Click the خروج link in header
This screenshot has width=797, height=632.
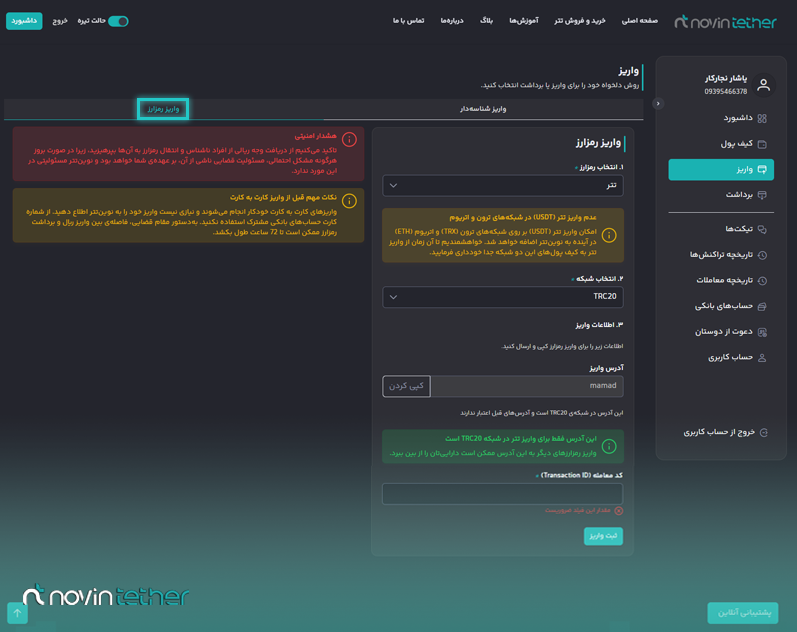point(60,21)
